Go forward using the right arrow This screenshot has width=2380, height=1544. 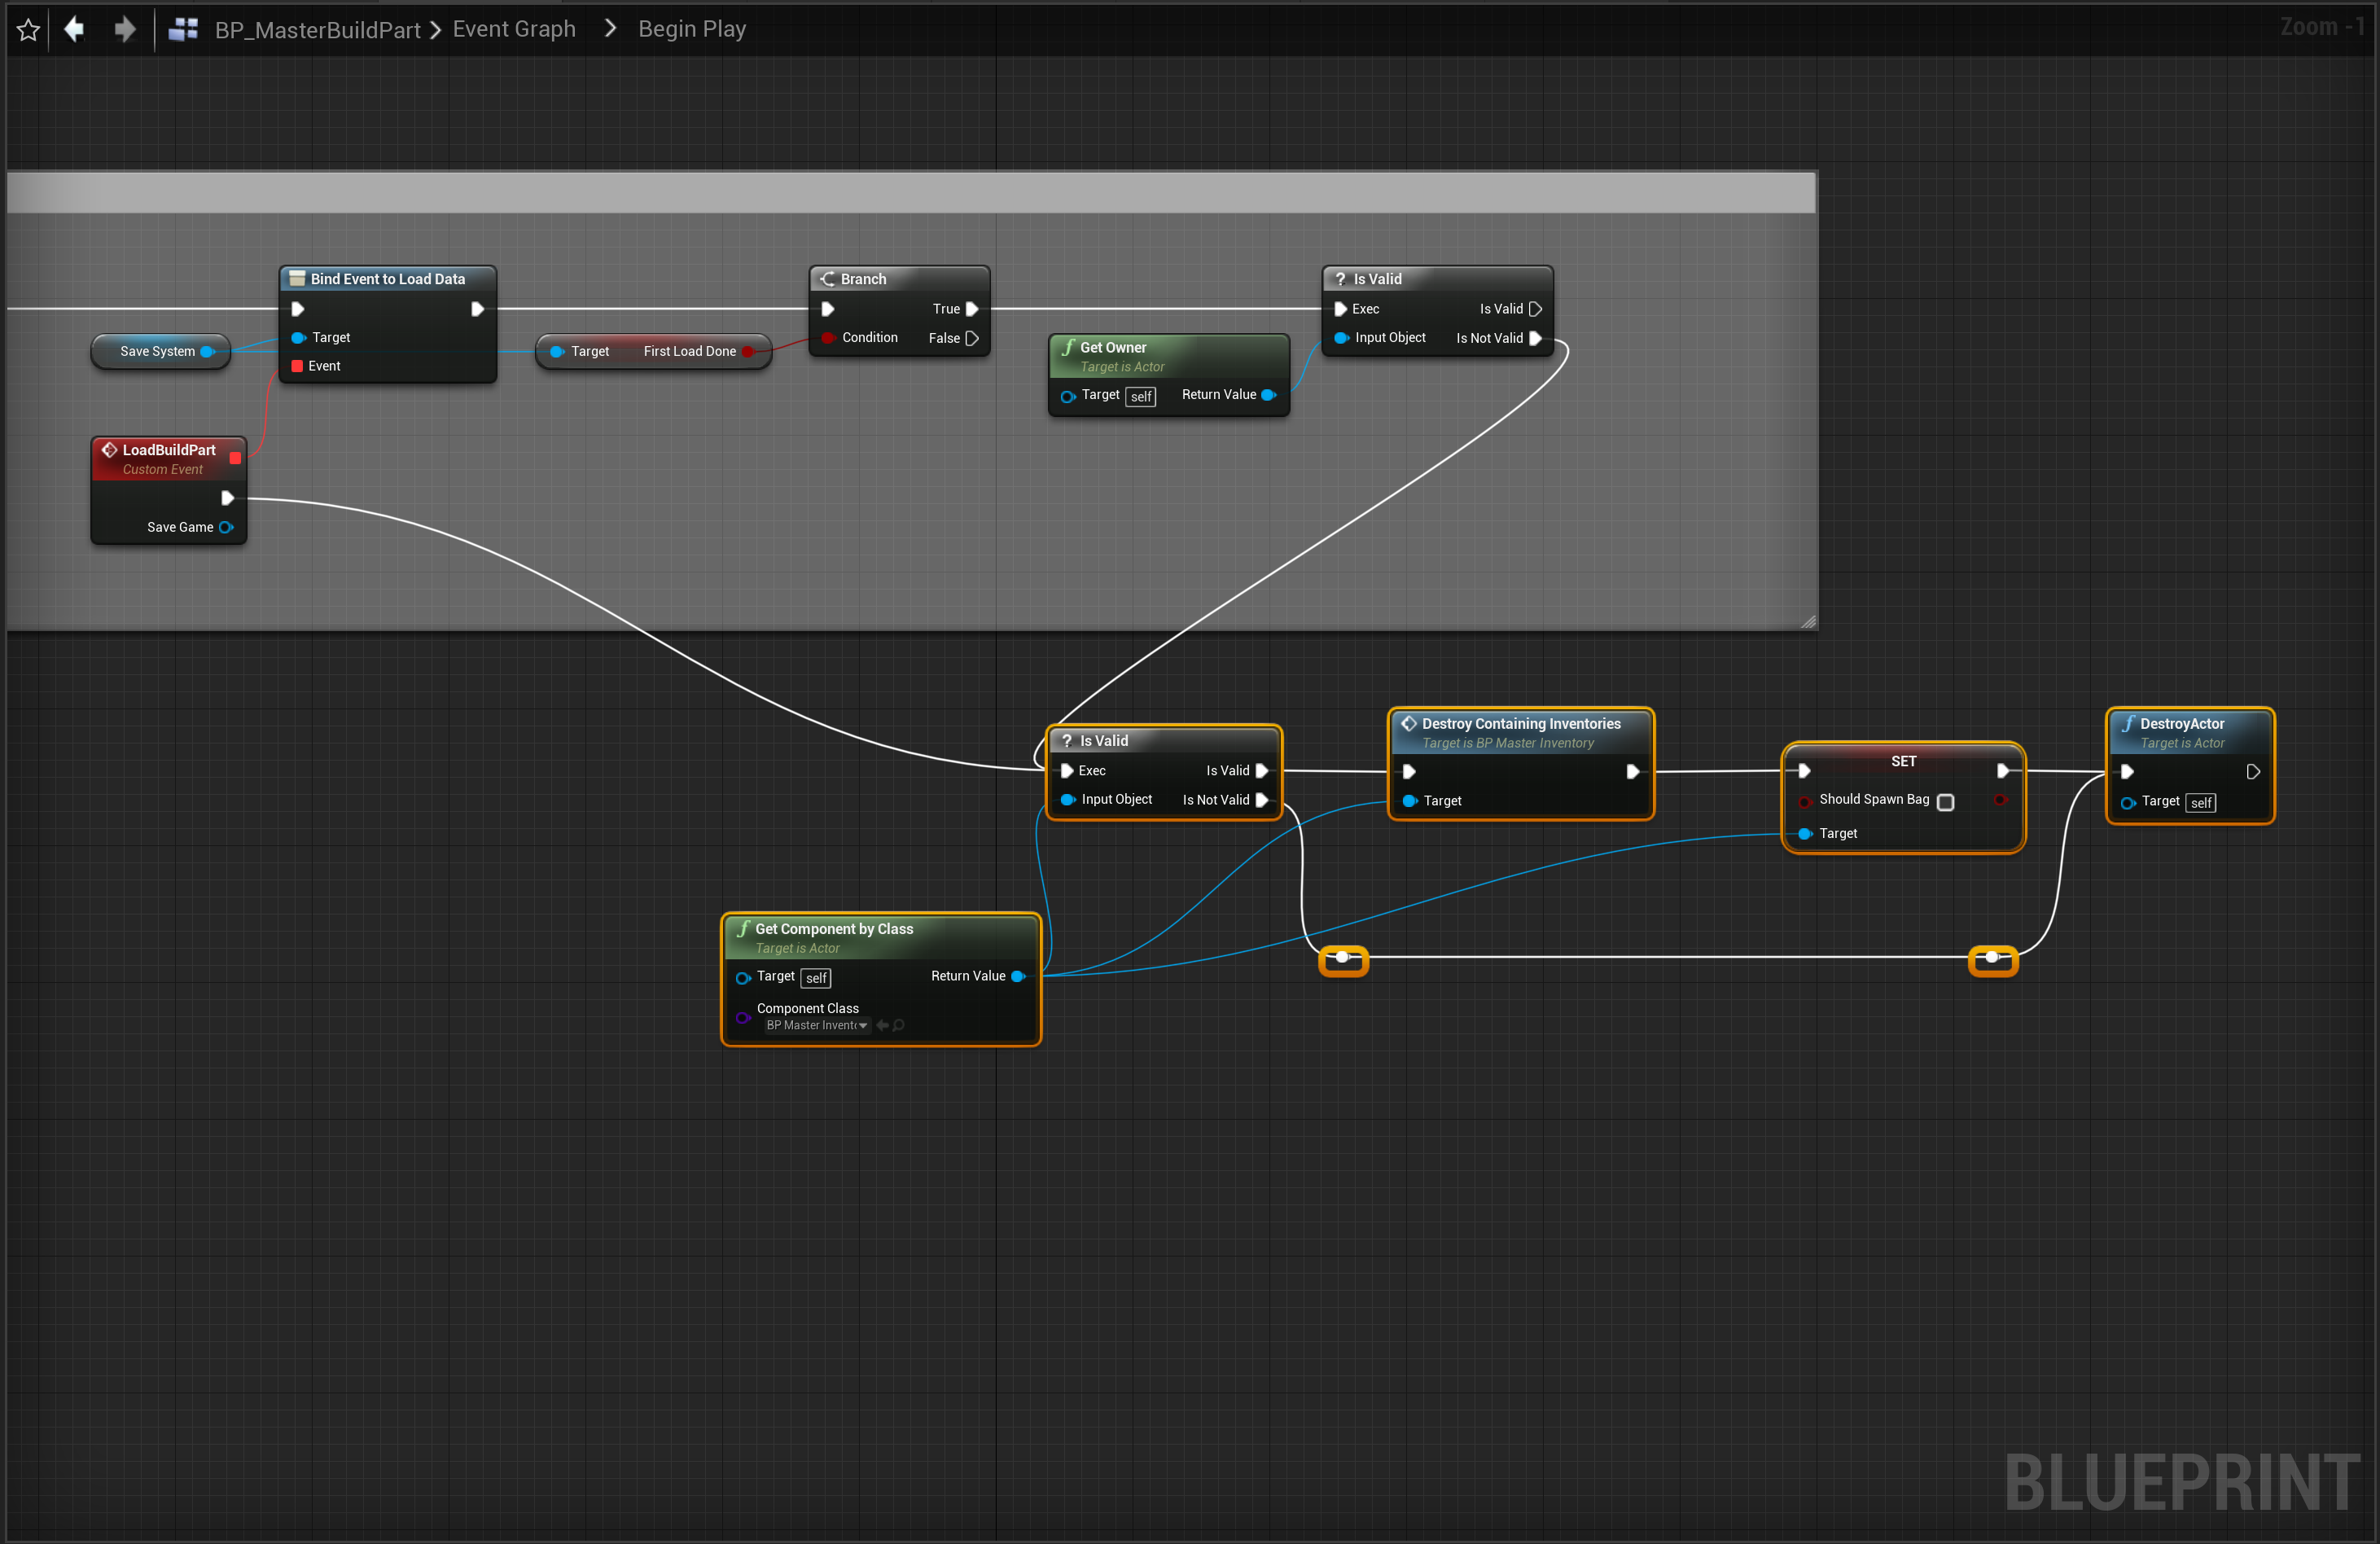(x=124, y=29)
